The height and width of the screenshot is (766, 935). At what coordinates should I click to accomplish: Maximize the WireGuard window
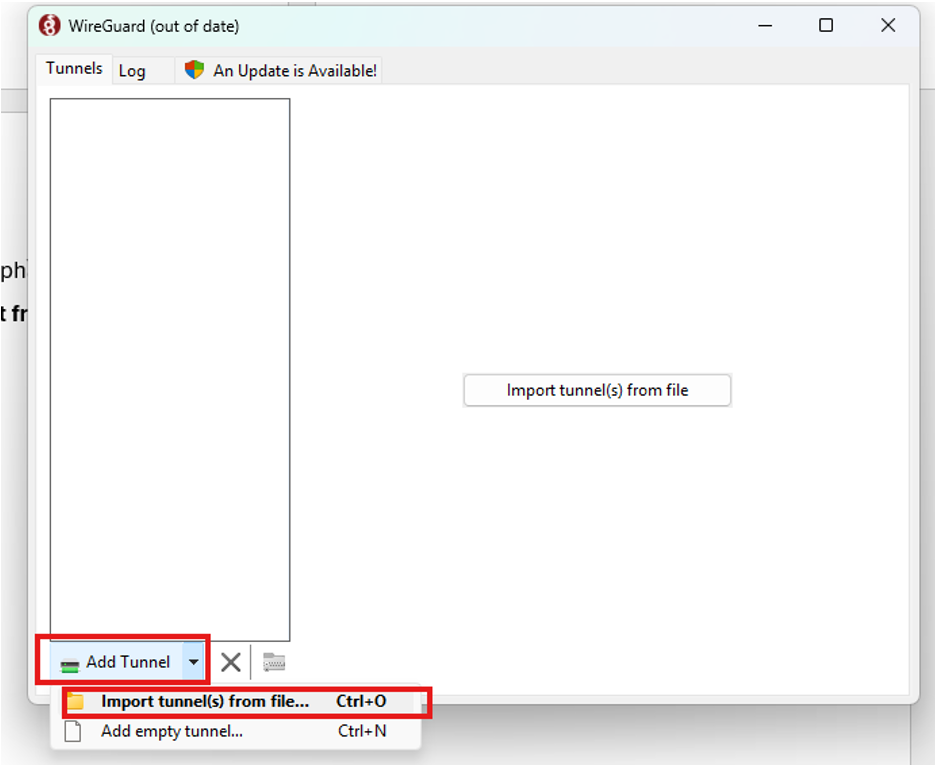[826, 26]
